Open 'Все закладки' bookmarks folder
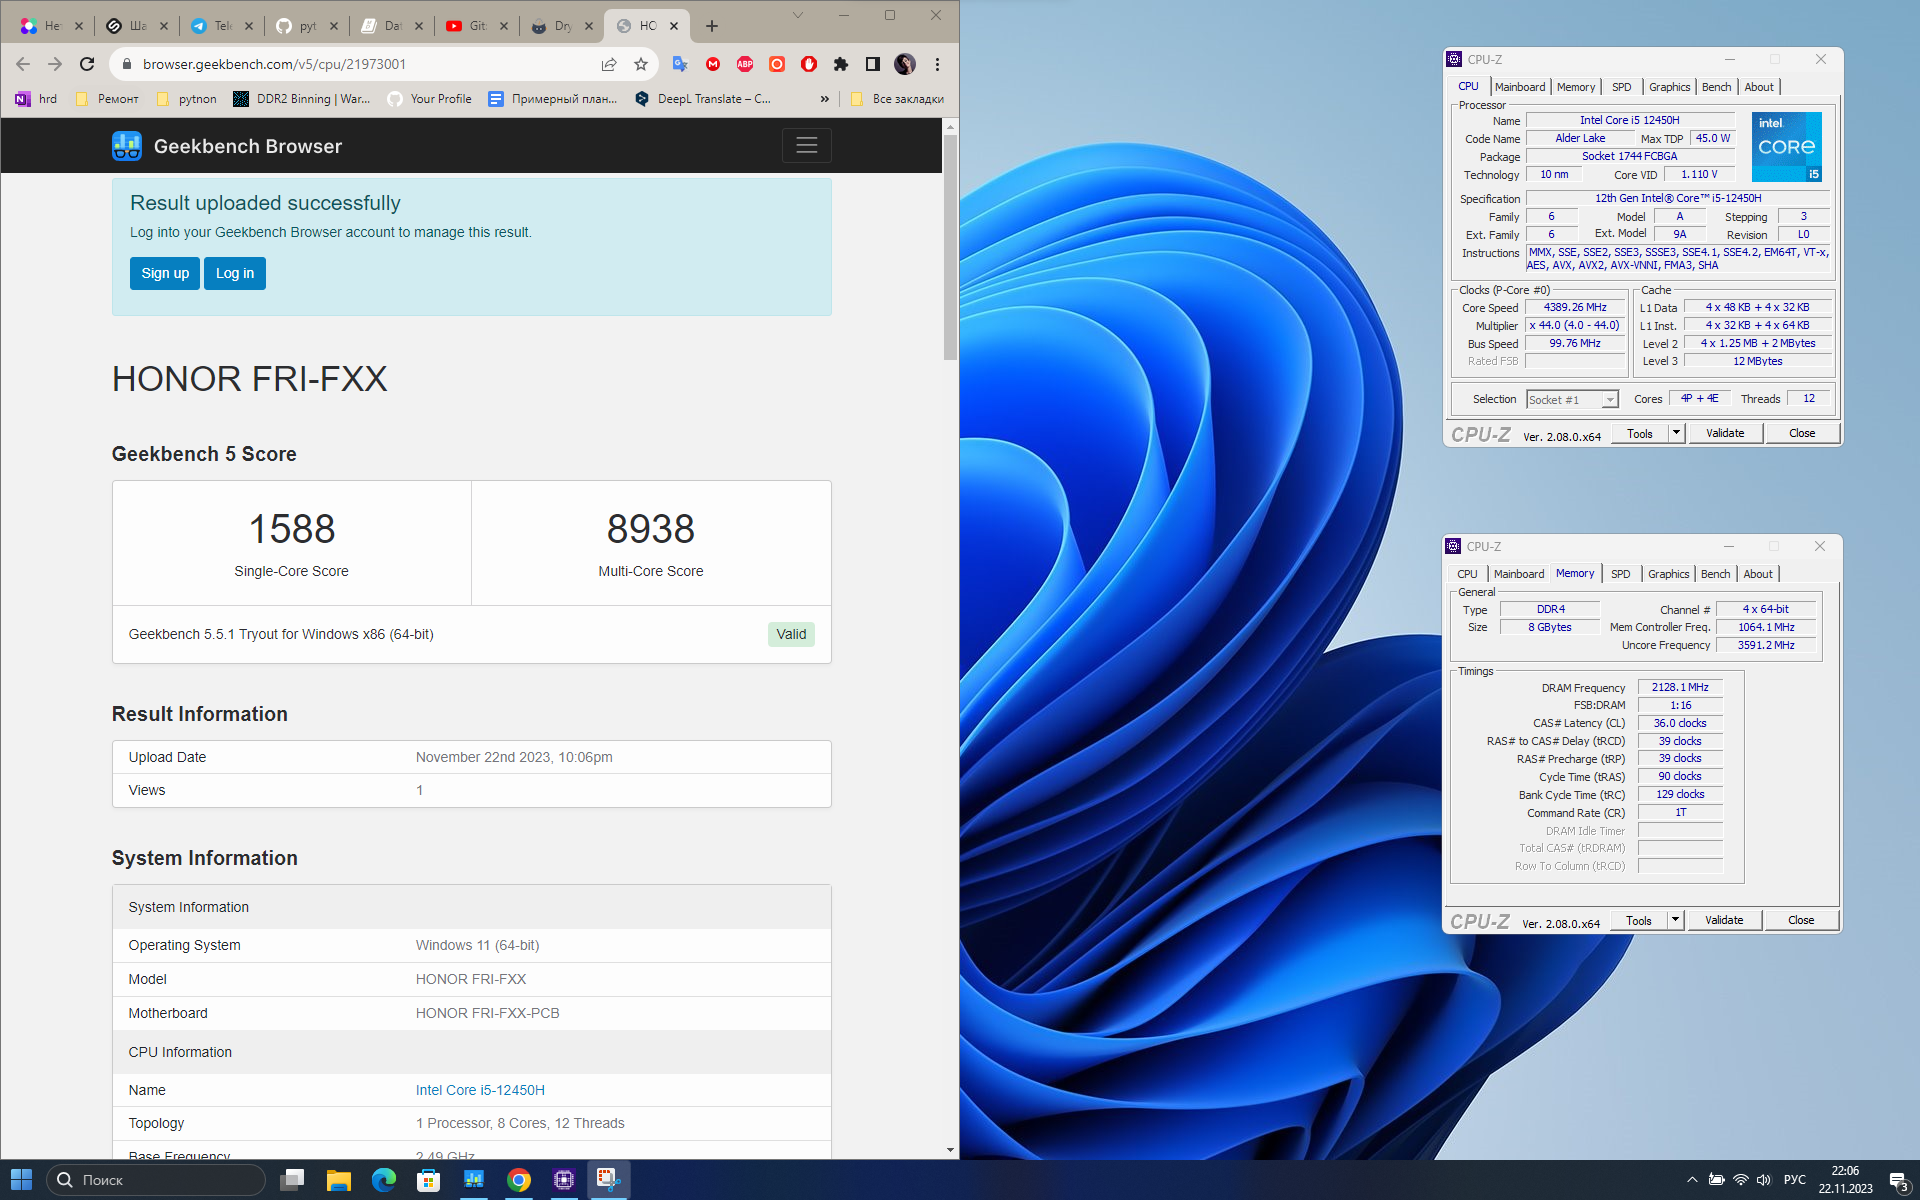1920x1200 pixels. click(897, 99)
